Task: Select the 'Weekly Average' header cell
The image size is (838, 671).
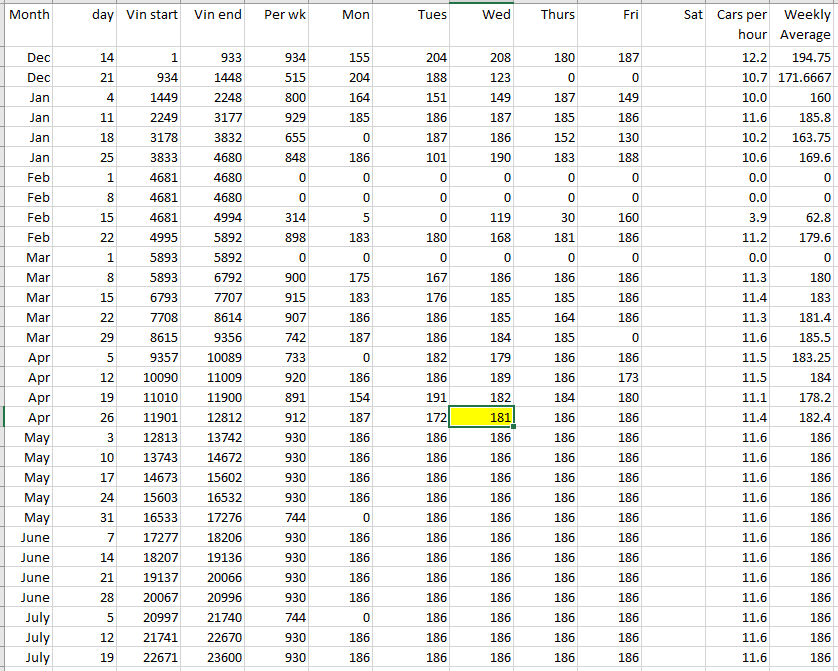Action: point(805,25)
